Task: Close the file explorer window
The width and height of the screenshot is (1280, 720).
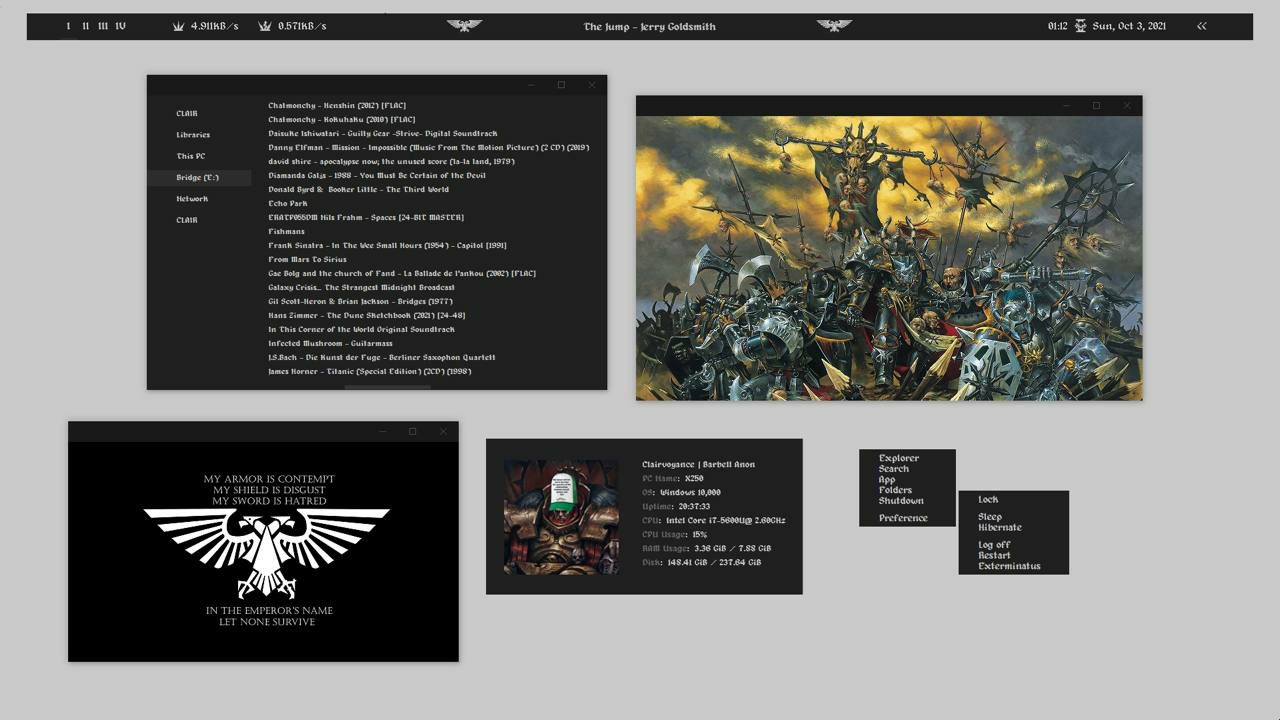Action: click(591, 85)
